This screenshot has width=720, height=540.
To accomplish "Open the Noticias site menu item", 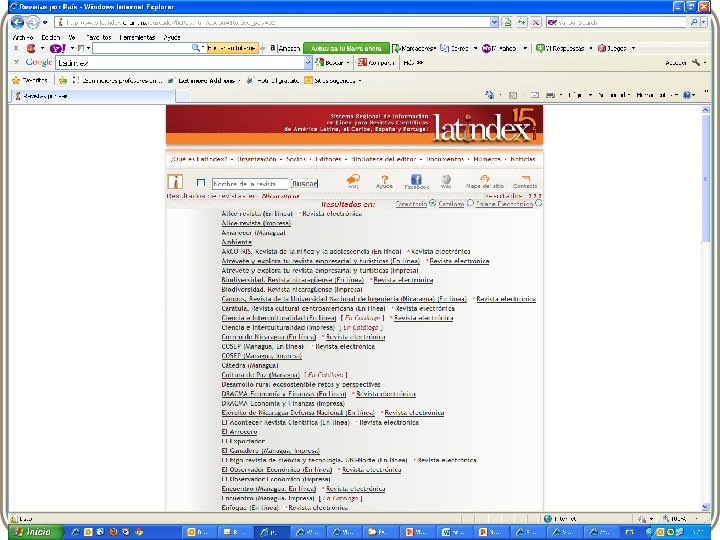I will (x=523, y=159).
